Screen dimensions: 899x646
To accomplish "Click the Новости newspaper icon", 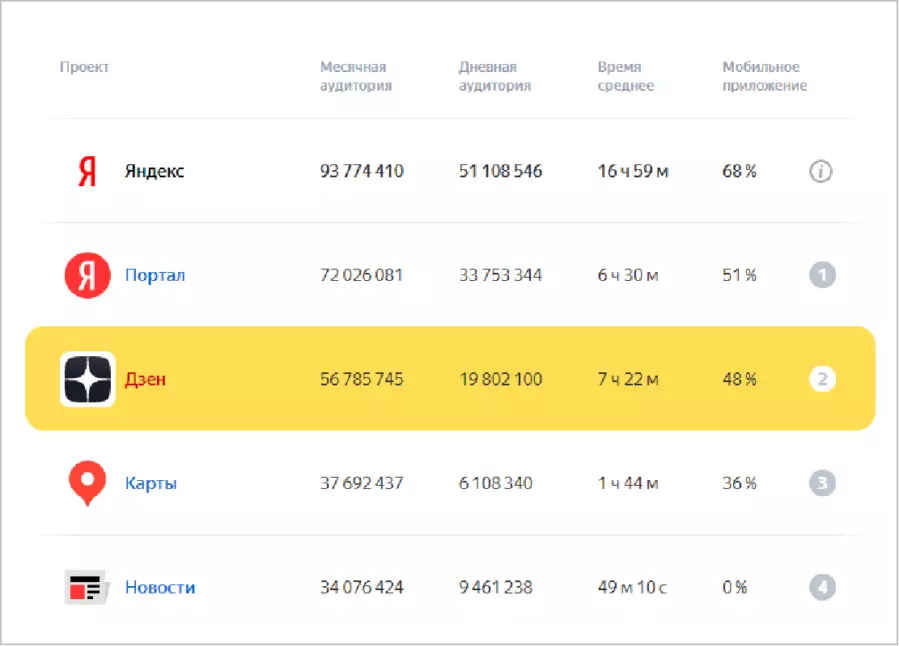I will tap(87, 587).
